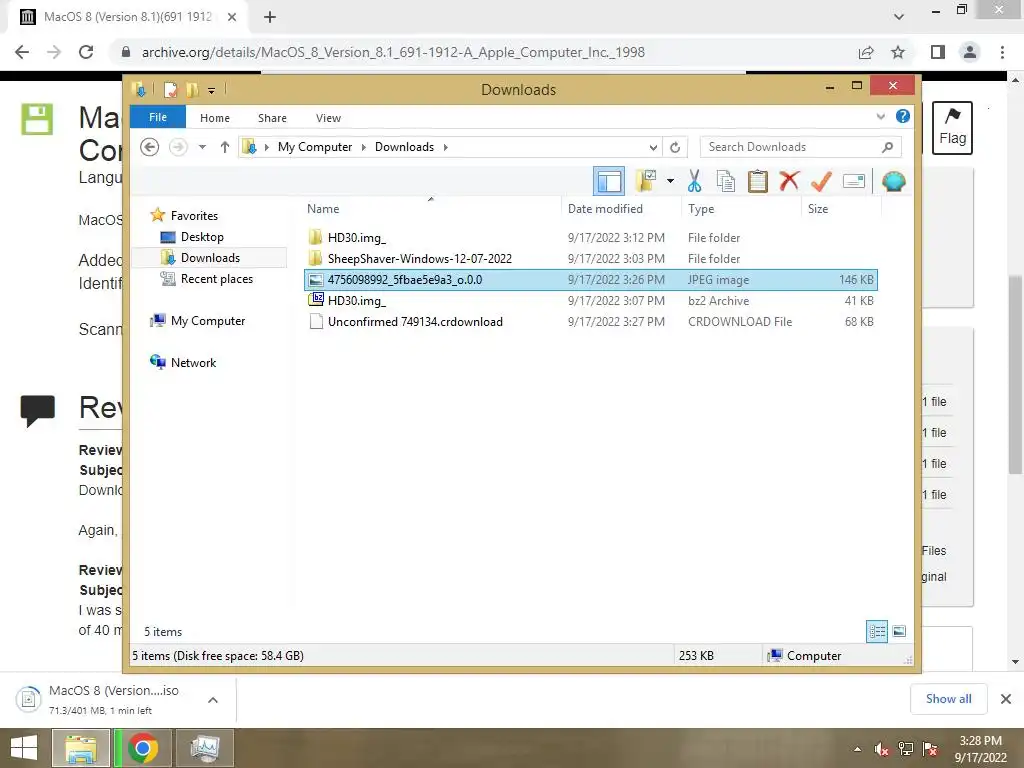The height and width of the screenshot is (768, 1024).
Task: Click the search magnifier icon in Explorer
Action: (887, 147)
